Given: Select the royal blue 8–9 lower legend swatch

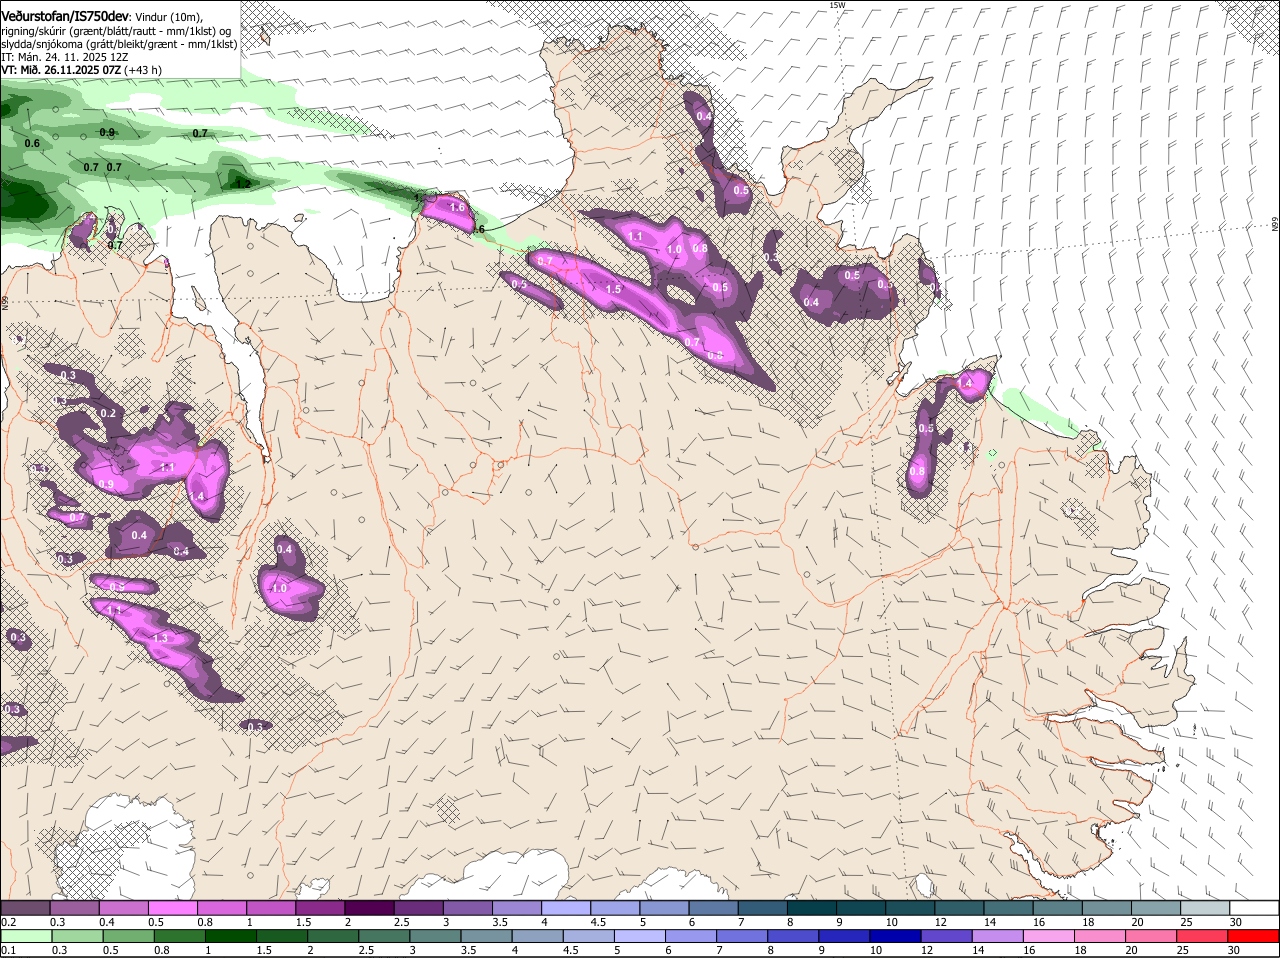Looking at the screenshot, I should [x=793, y=937].
